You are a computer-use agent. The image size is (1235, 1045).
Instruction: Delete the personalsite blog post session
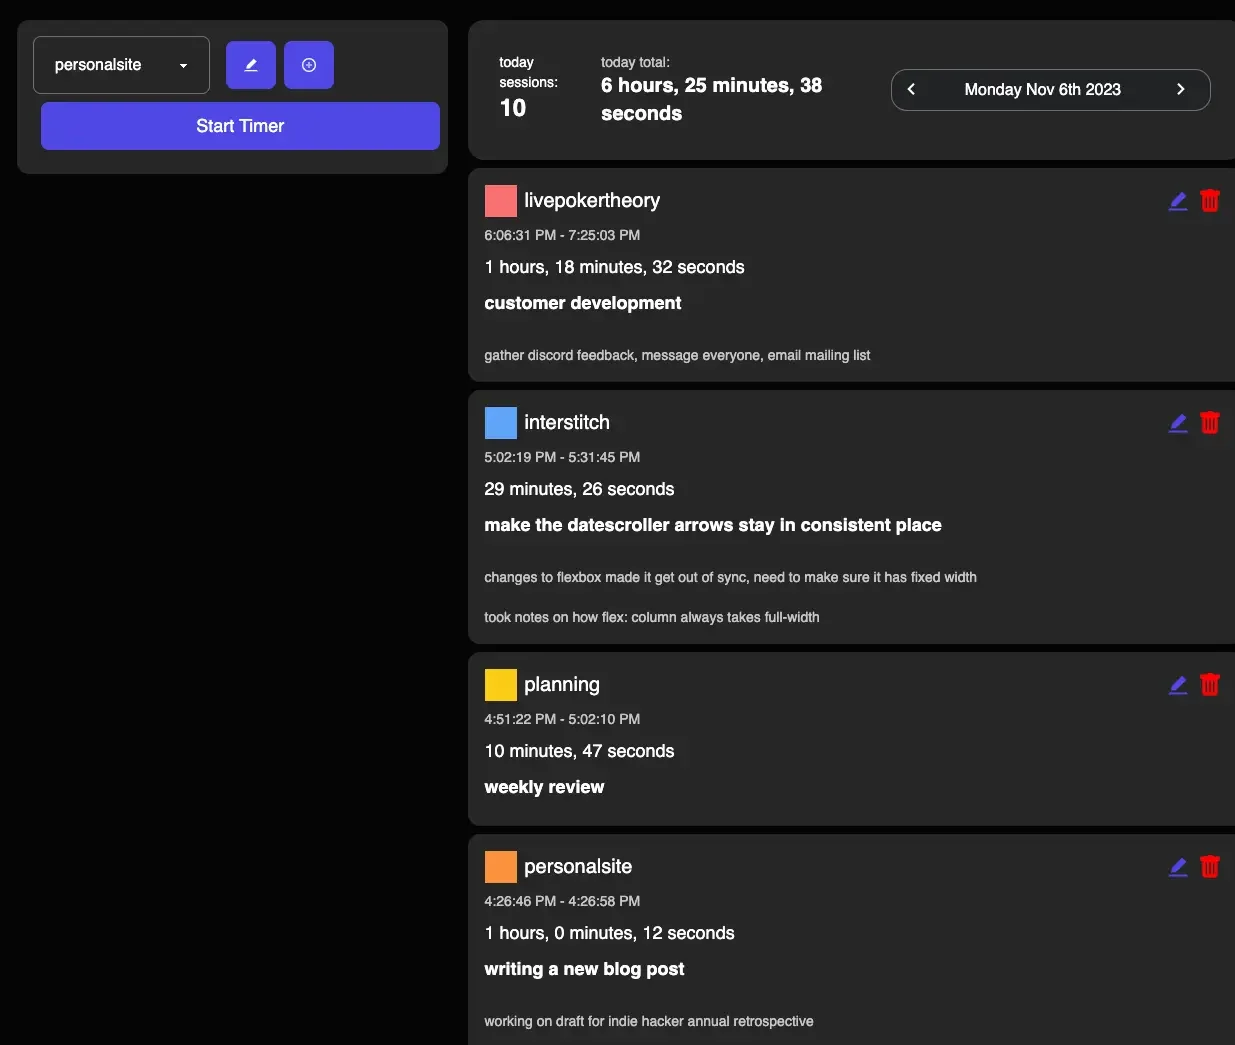1210,867
